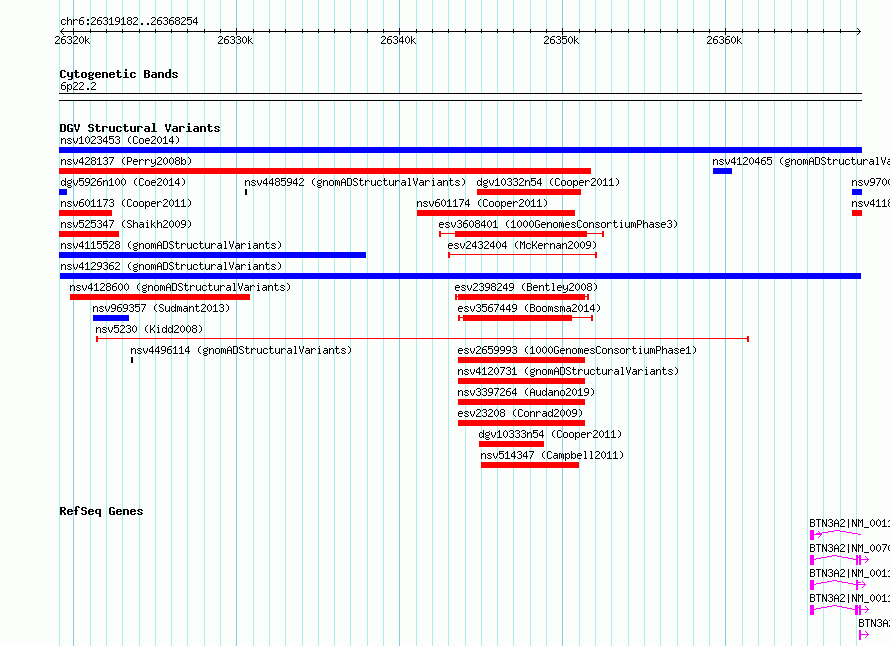Select nsv525347 (Shaikh2009) label
This screenshot has width=890, height=646.
[126, 224]
